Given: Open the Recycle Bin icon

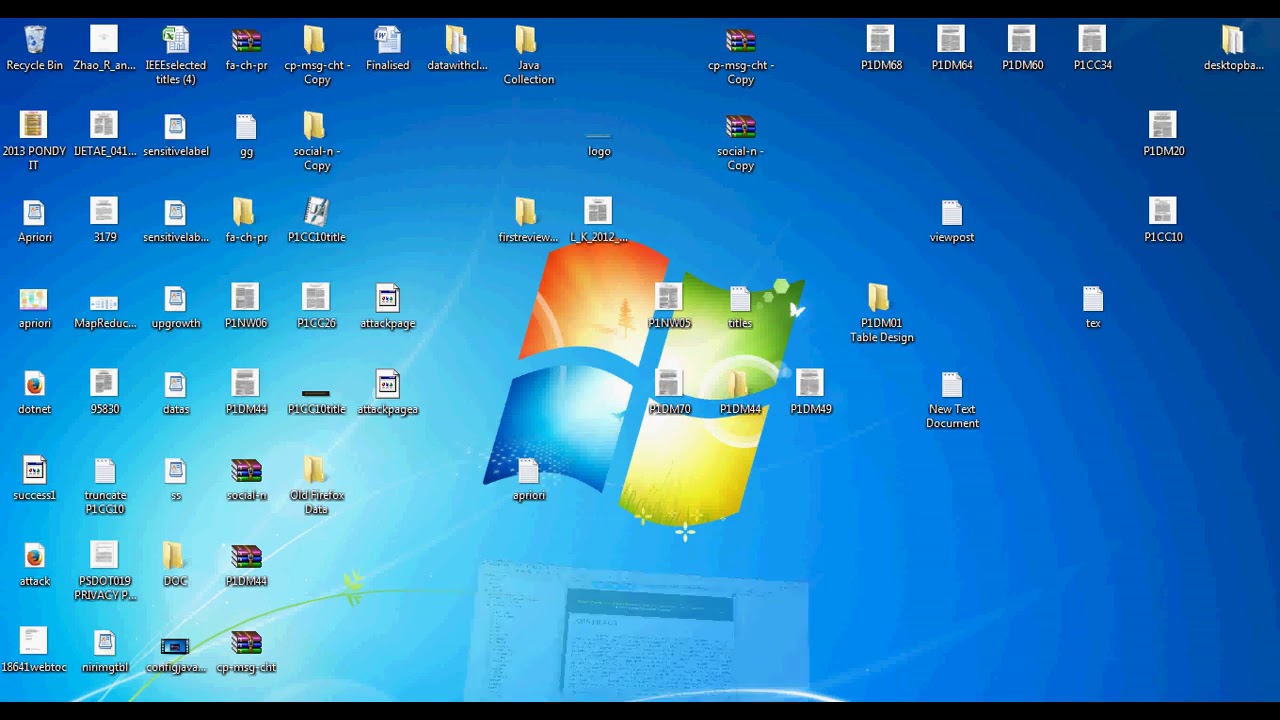Looking at the screenshot, I should coord(34,41).
